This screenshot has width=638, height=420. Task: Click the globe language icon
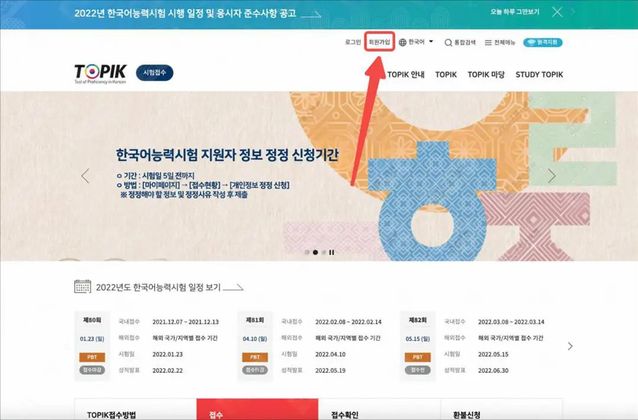coord(403,42)
